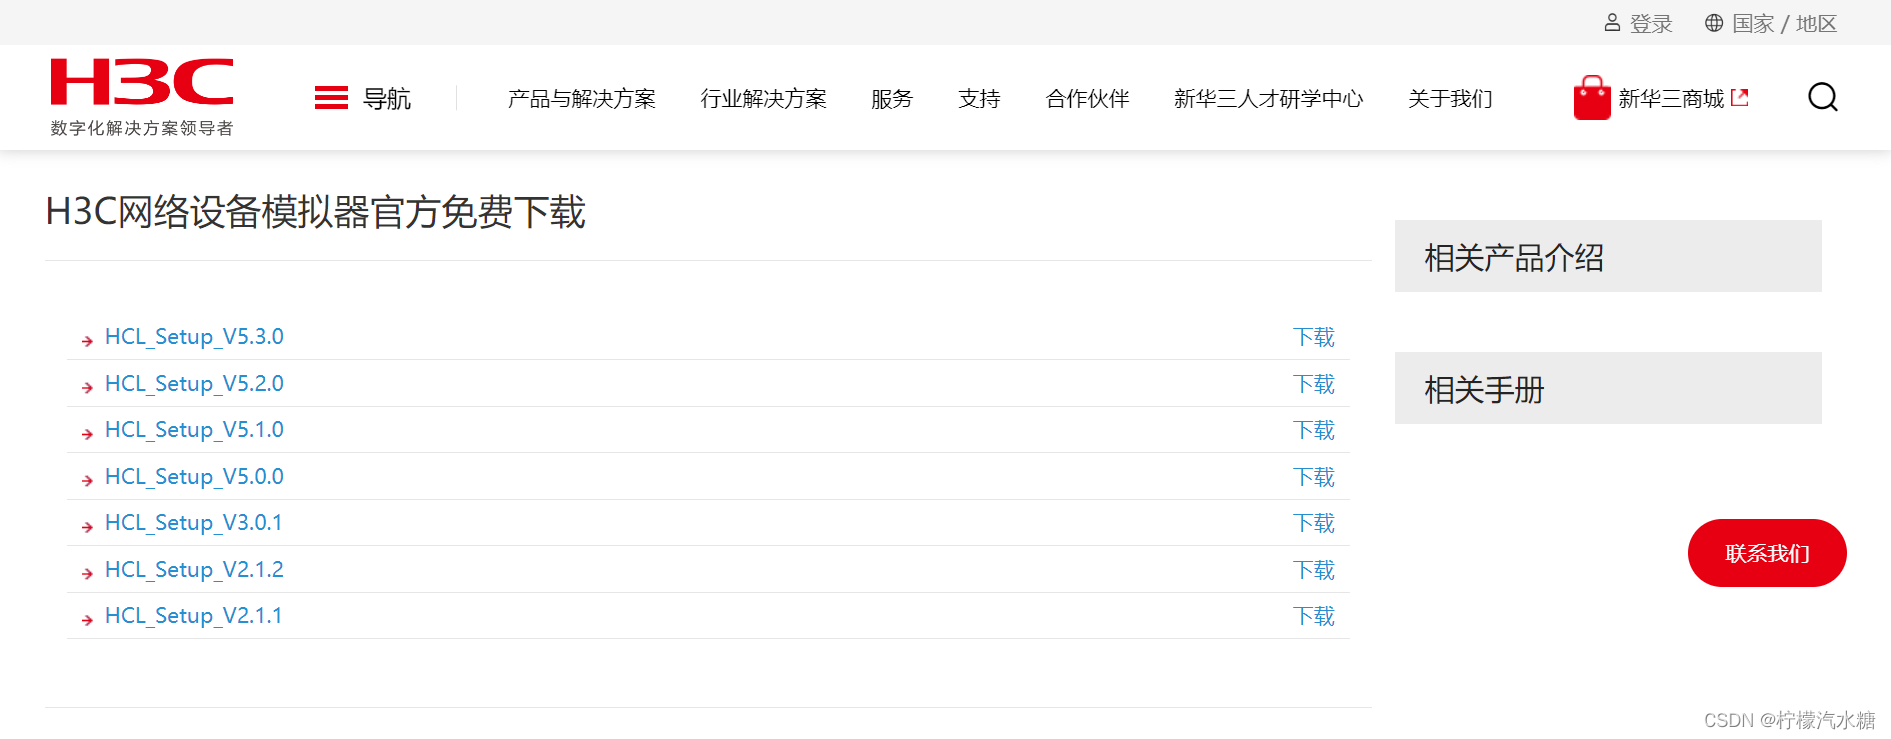Open HCL_Setup_V5.2.0 link
This screenshot has width=1891, height=739.
(x=194, y=384)
